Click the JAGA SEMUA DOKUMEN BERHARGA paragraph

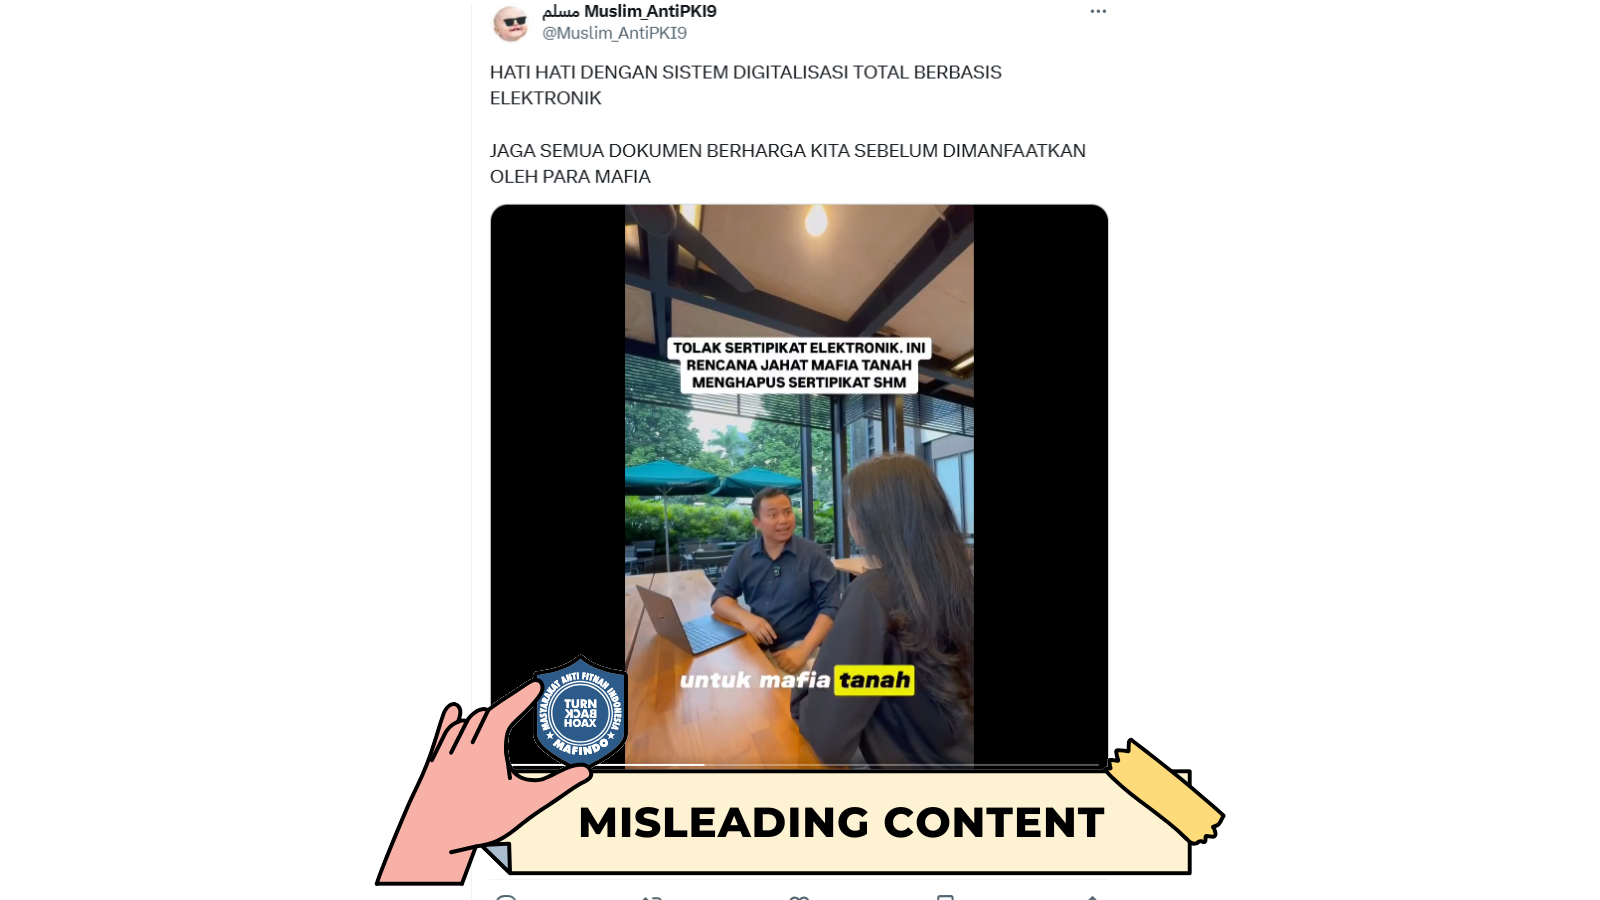pyautogui.click(x=787, y=163)
